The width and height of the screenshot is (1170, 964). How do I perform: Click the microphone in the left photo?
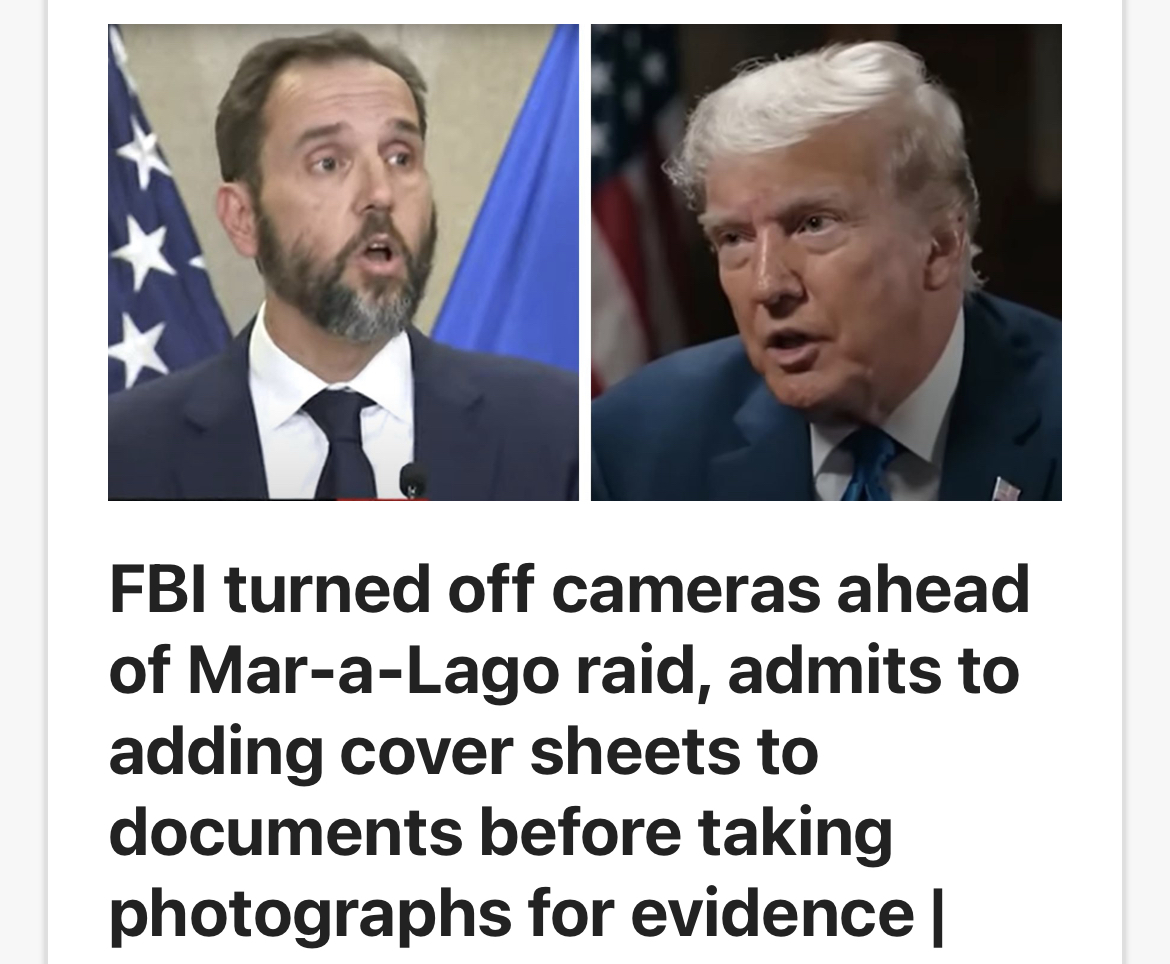click(413, 480)
